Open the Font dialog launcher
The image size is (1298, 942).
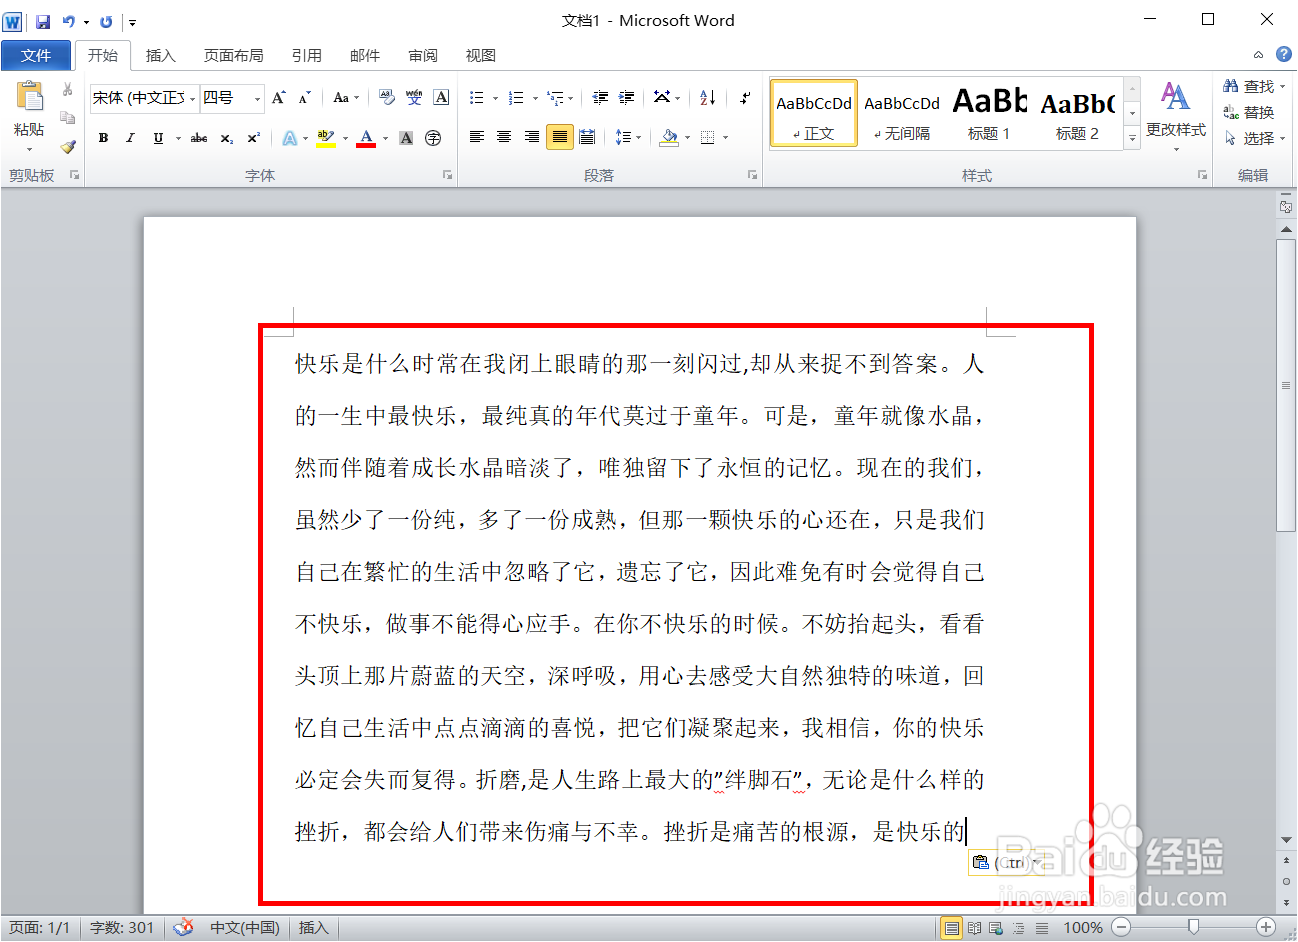pyautogui.click(x=447, y=175)
